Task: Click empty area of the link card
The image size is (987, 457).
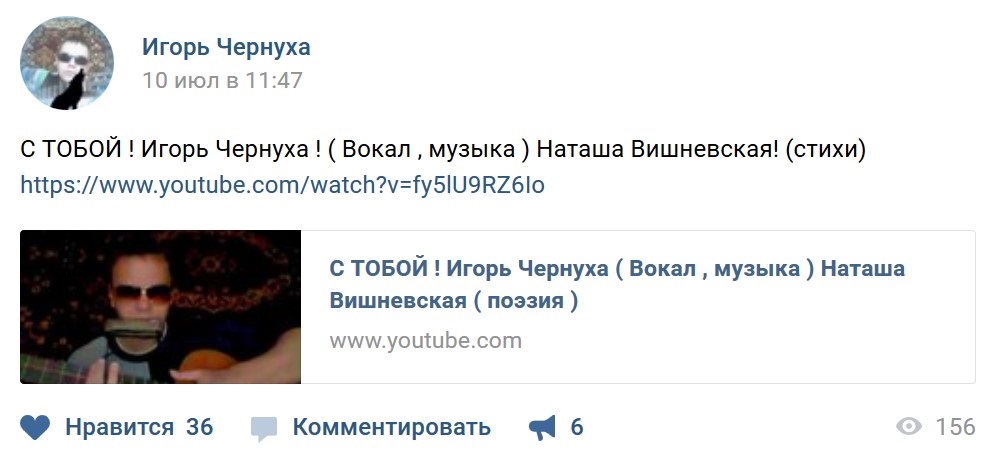Action: [755, 353]
